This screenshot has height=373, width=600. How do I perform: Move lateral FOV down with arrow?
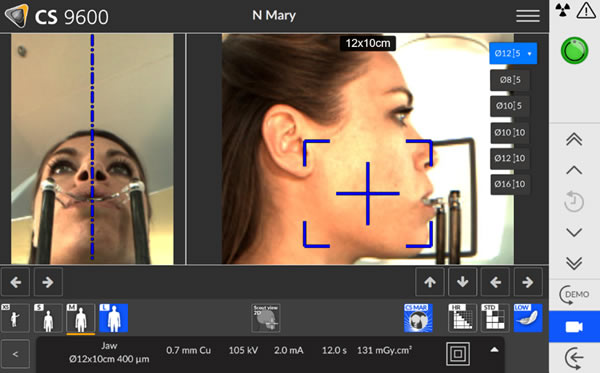coord(462,282)
